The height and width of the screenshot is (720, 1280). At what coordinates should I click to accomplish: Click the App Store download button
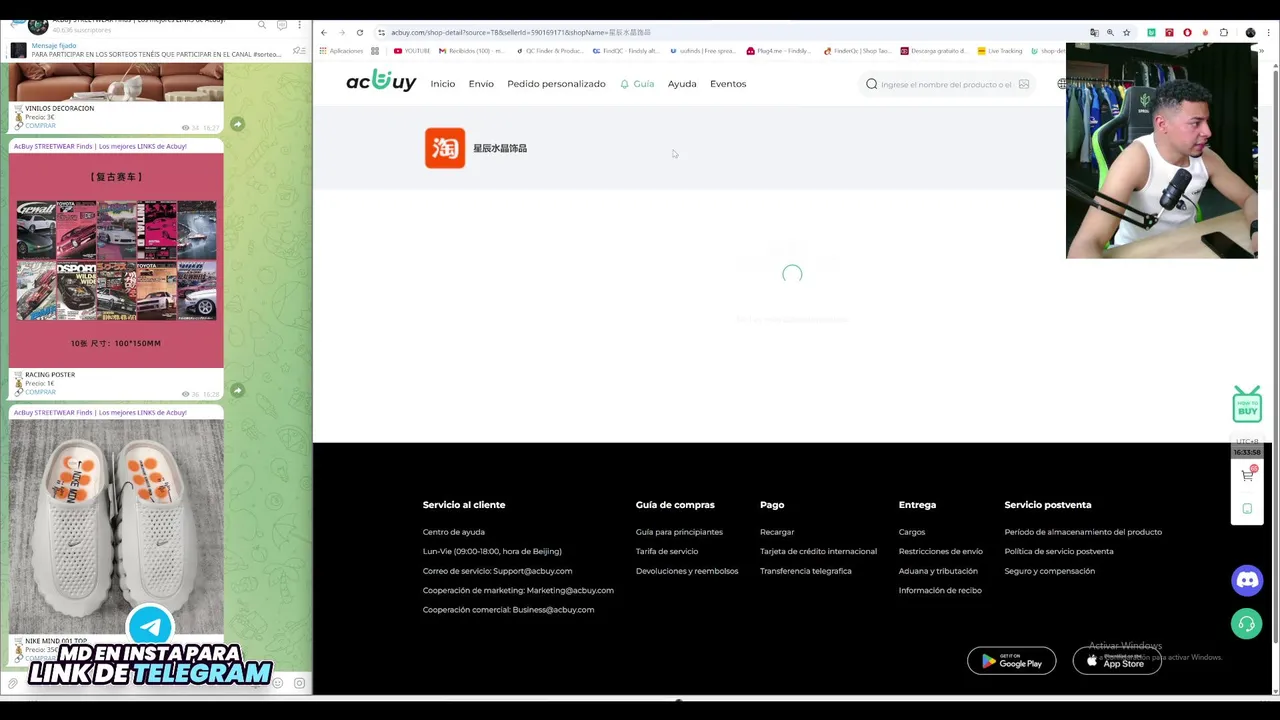pyautogui.click(x=1117, y=661)
